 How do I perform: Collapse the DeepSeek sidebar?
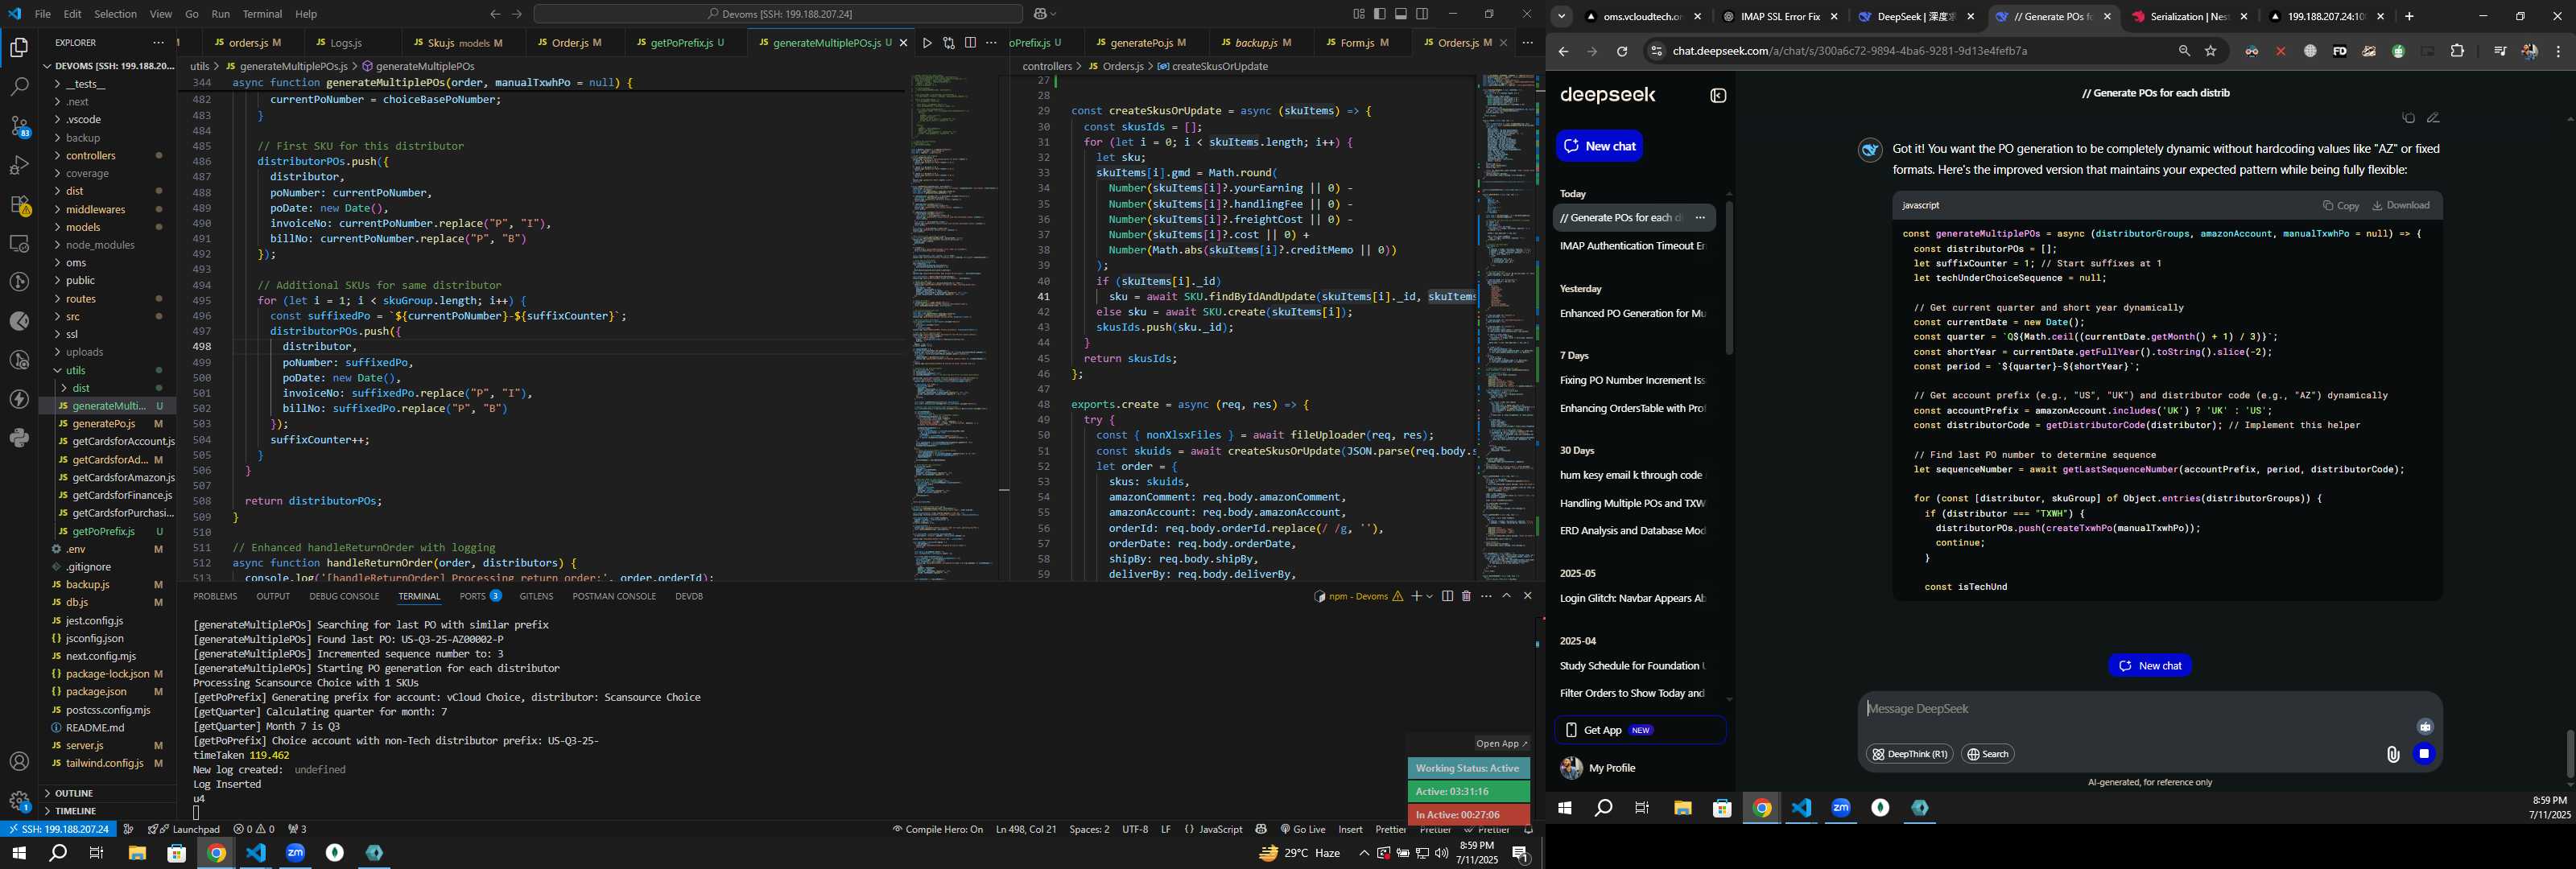(x=1718, y=96)
